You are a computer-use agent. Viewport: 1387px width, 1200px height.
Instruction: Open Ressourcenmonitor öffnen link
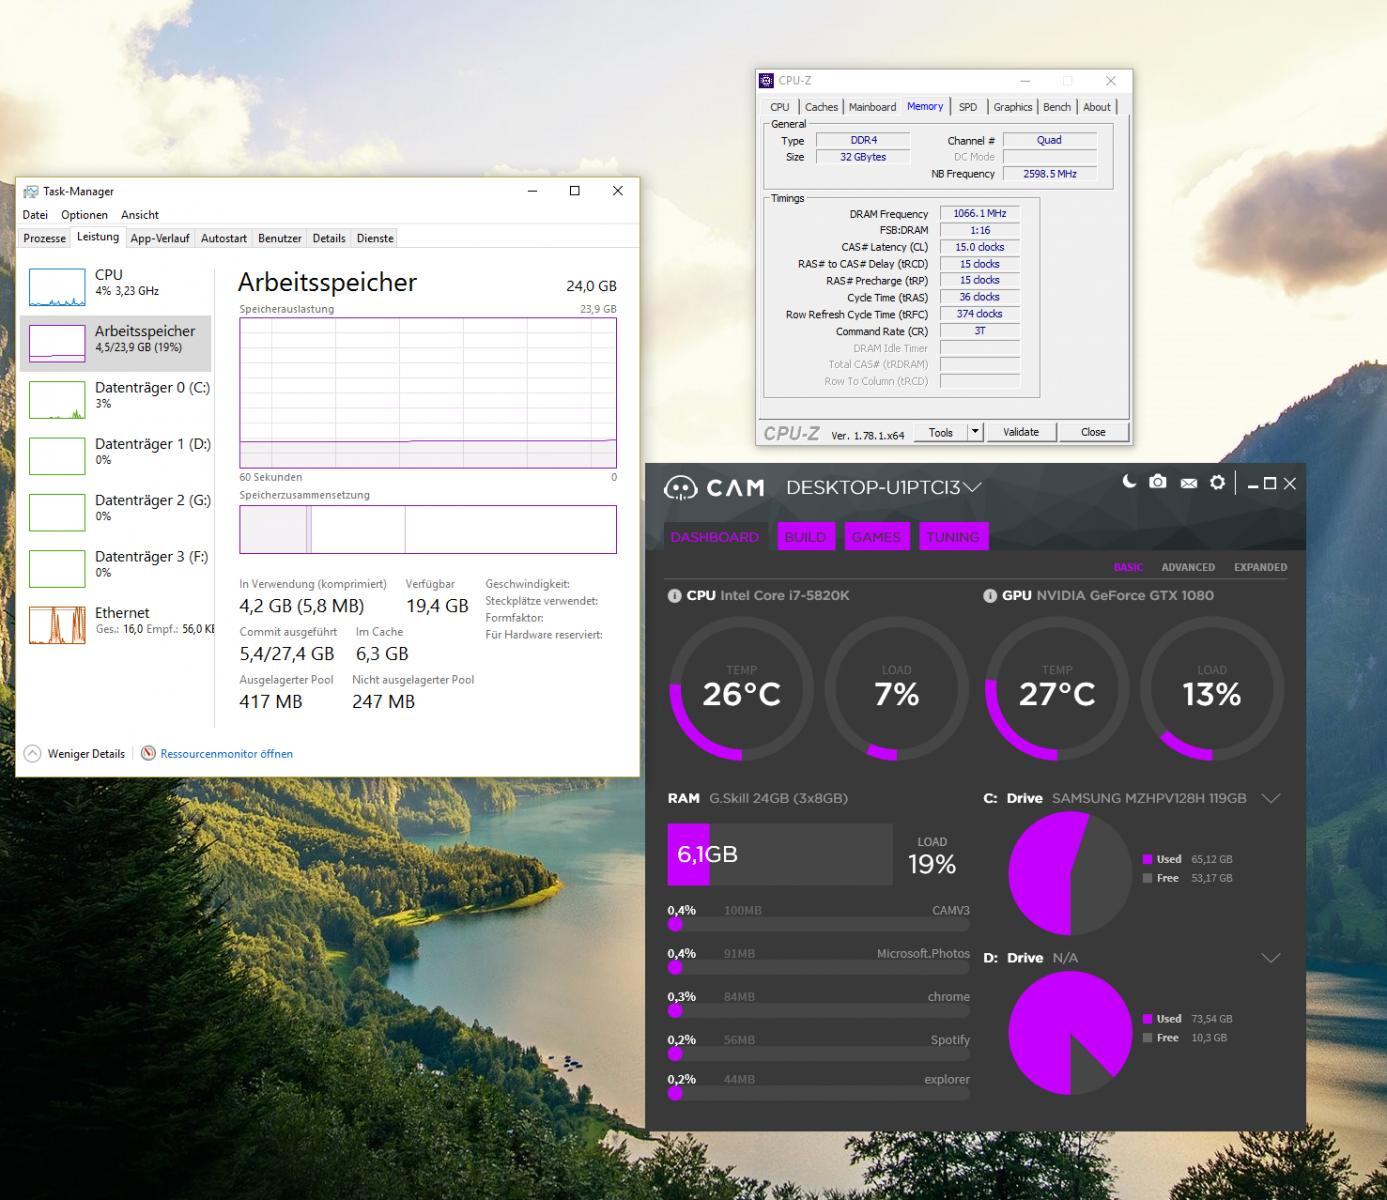227,754
